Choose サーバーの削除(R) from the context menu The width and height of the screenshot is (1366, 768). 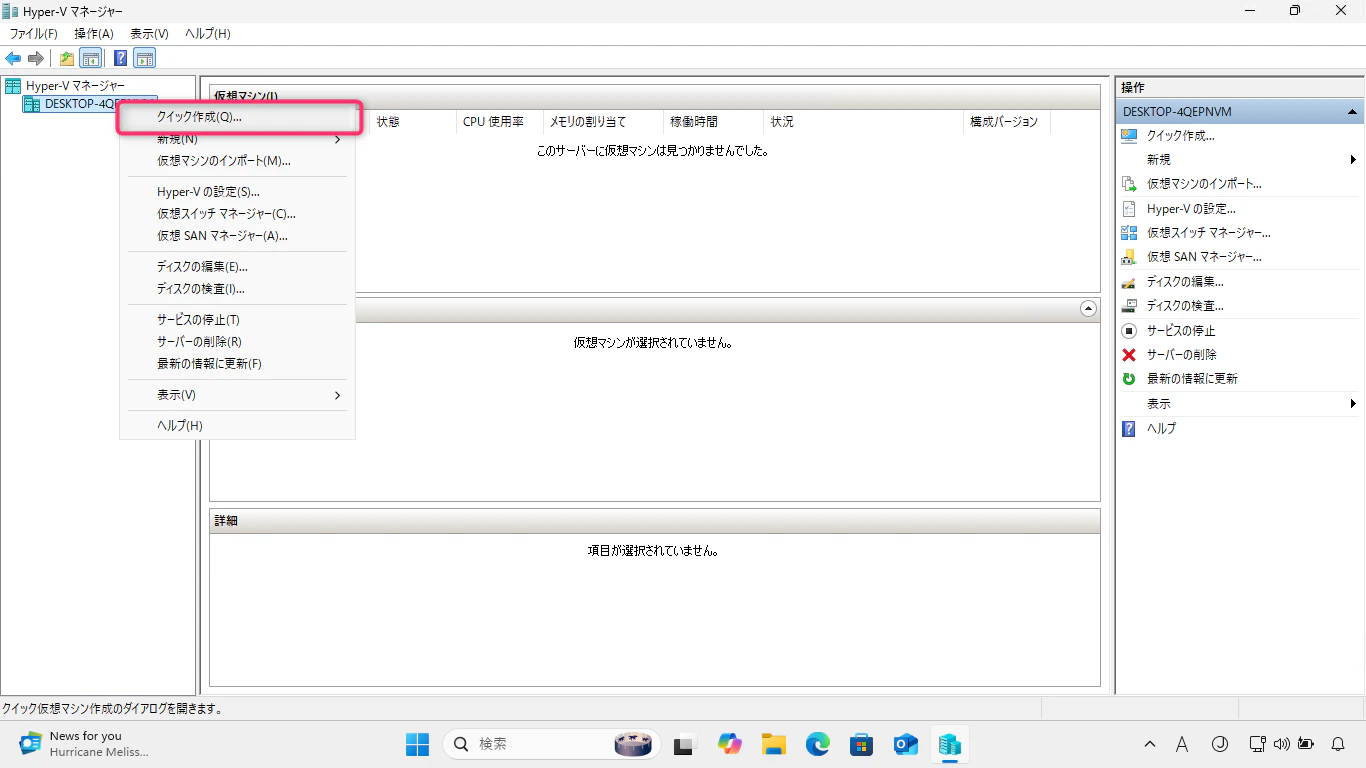click(x=237, y=342)
